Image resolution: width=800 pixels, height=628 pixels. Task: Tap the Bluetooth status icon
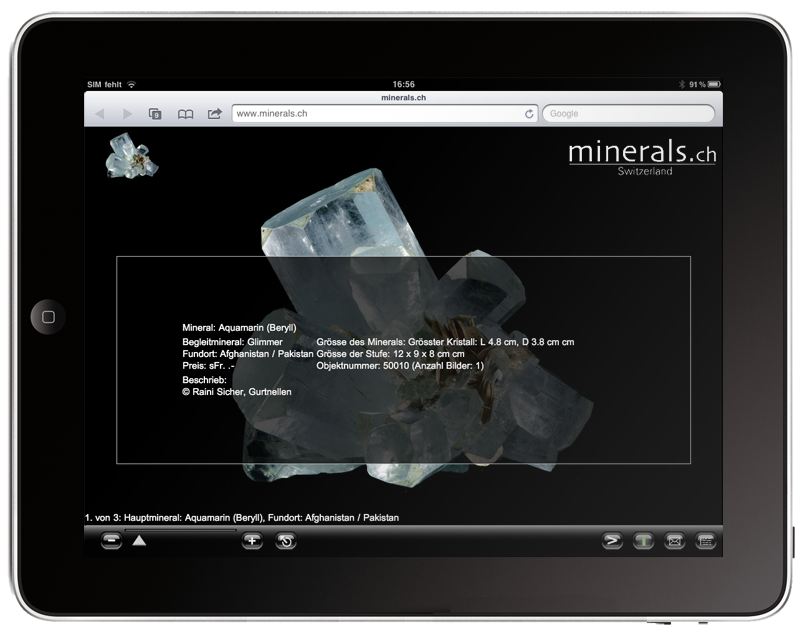pyautogui.click(x=682, y=84)
